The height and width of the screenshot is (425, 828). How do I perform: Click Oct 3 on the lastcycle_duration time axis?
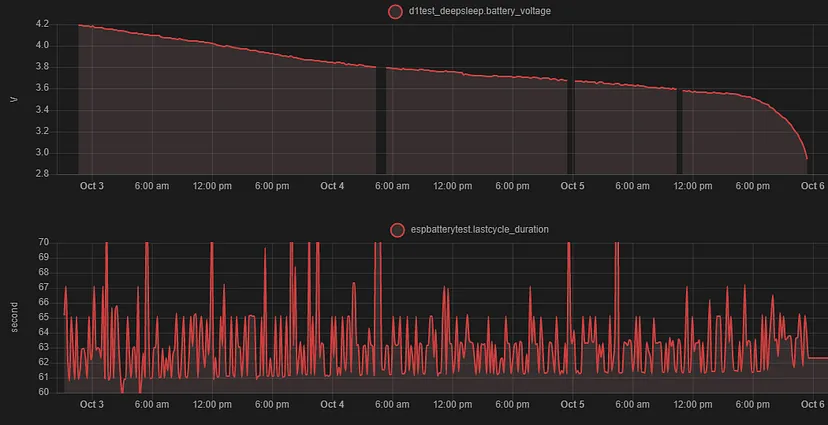coord(91,405)
